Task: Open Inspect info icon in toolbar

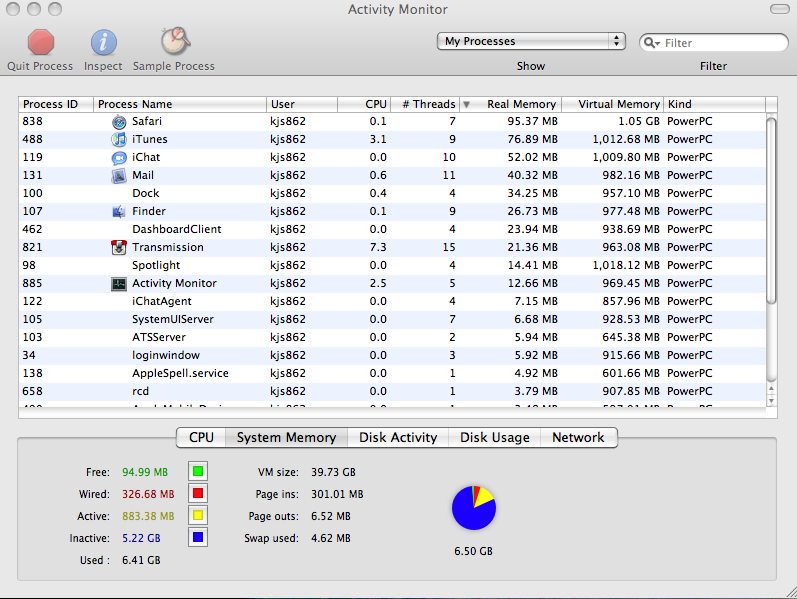Action: coord(104,42)
